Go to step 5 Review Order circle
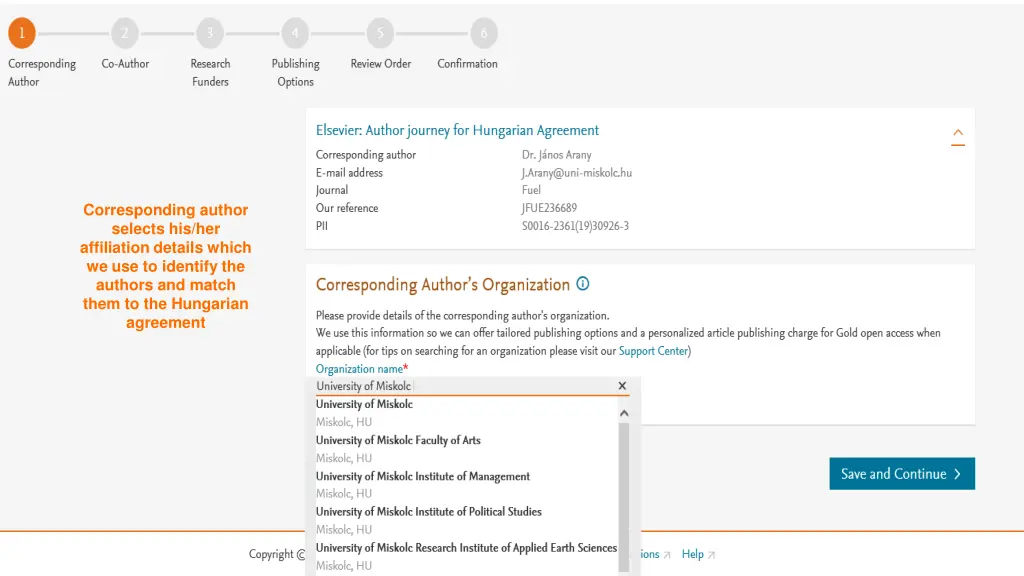The width and height of the screenshot is (1024, 576). pyautogui.click(x=380, y=33)
